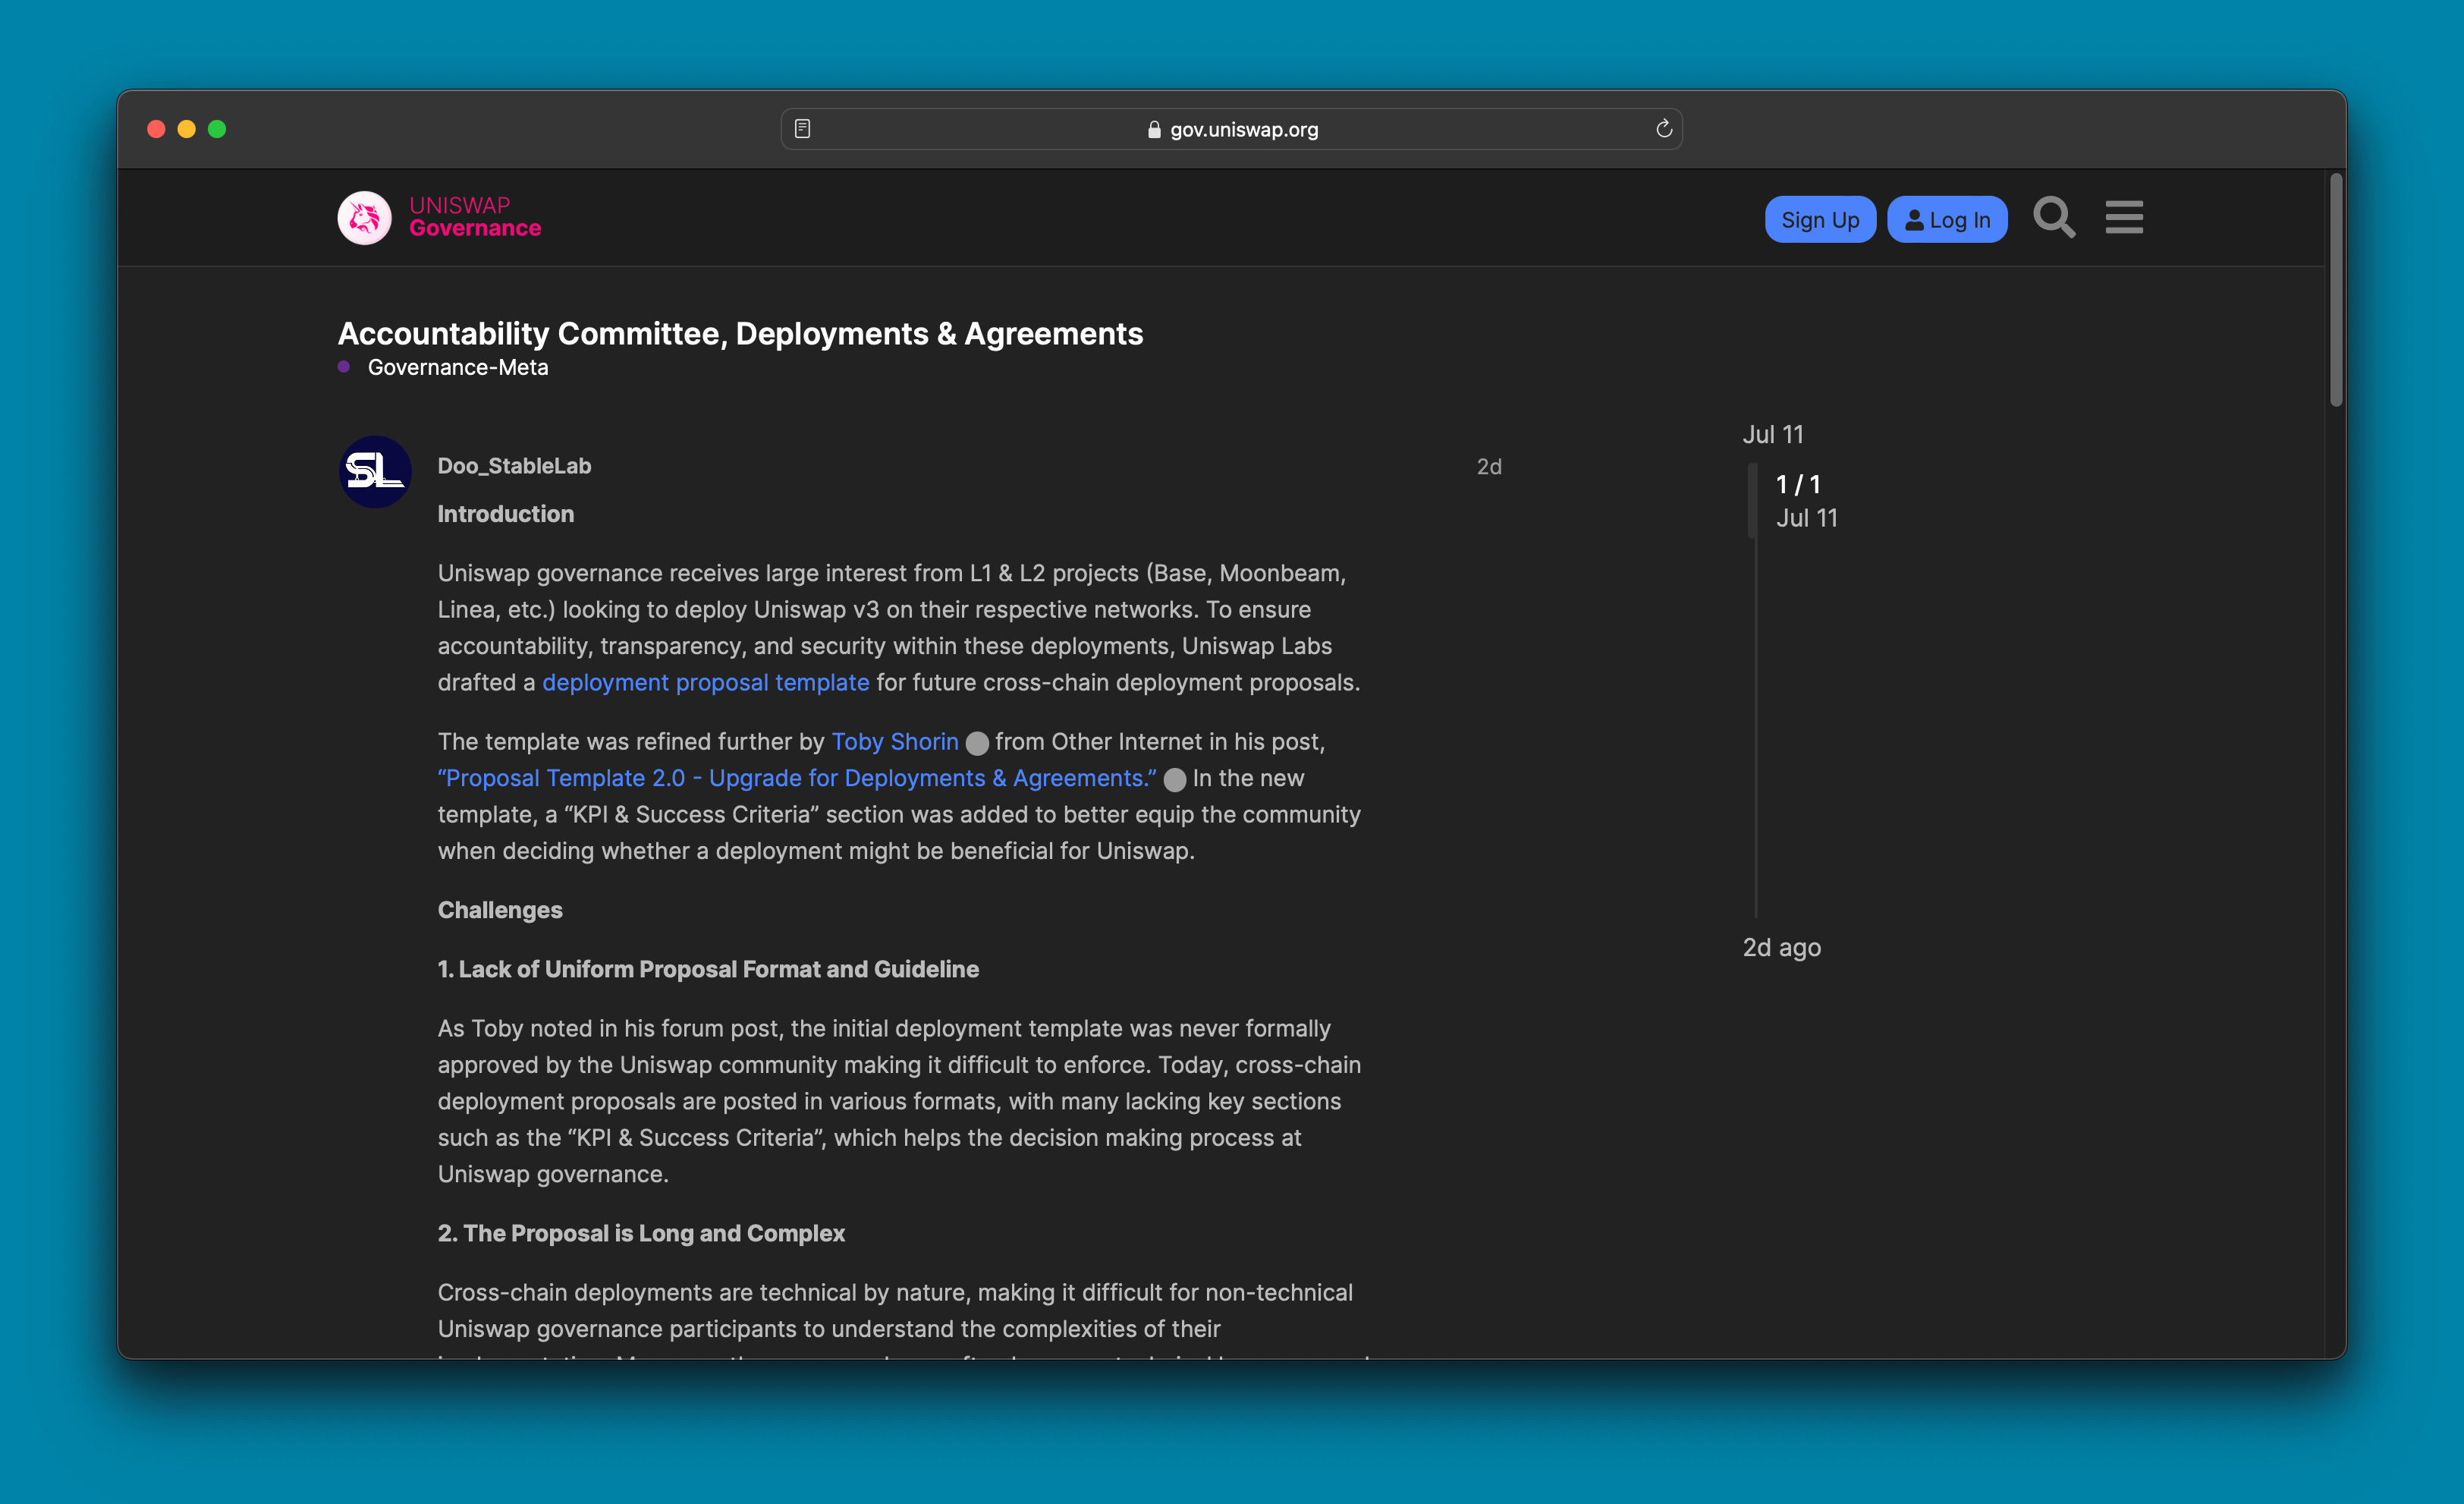The image size is (2464, 1504).
Task: Click the UNISWAP Governance site title
Action: coord(475,217)
